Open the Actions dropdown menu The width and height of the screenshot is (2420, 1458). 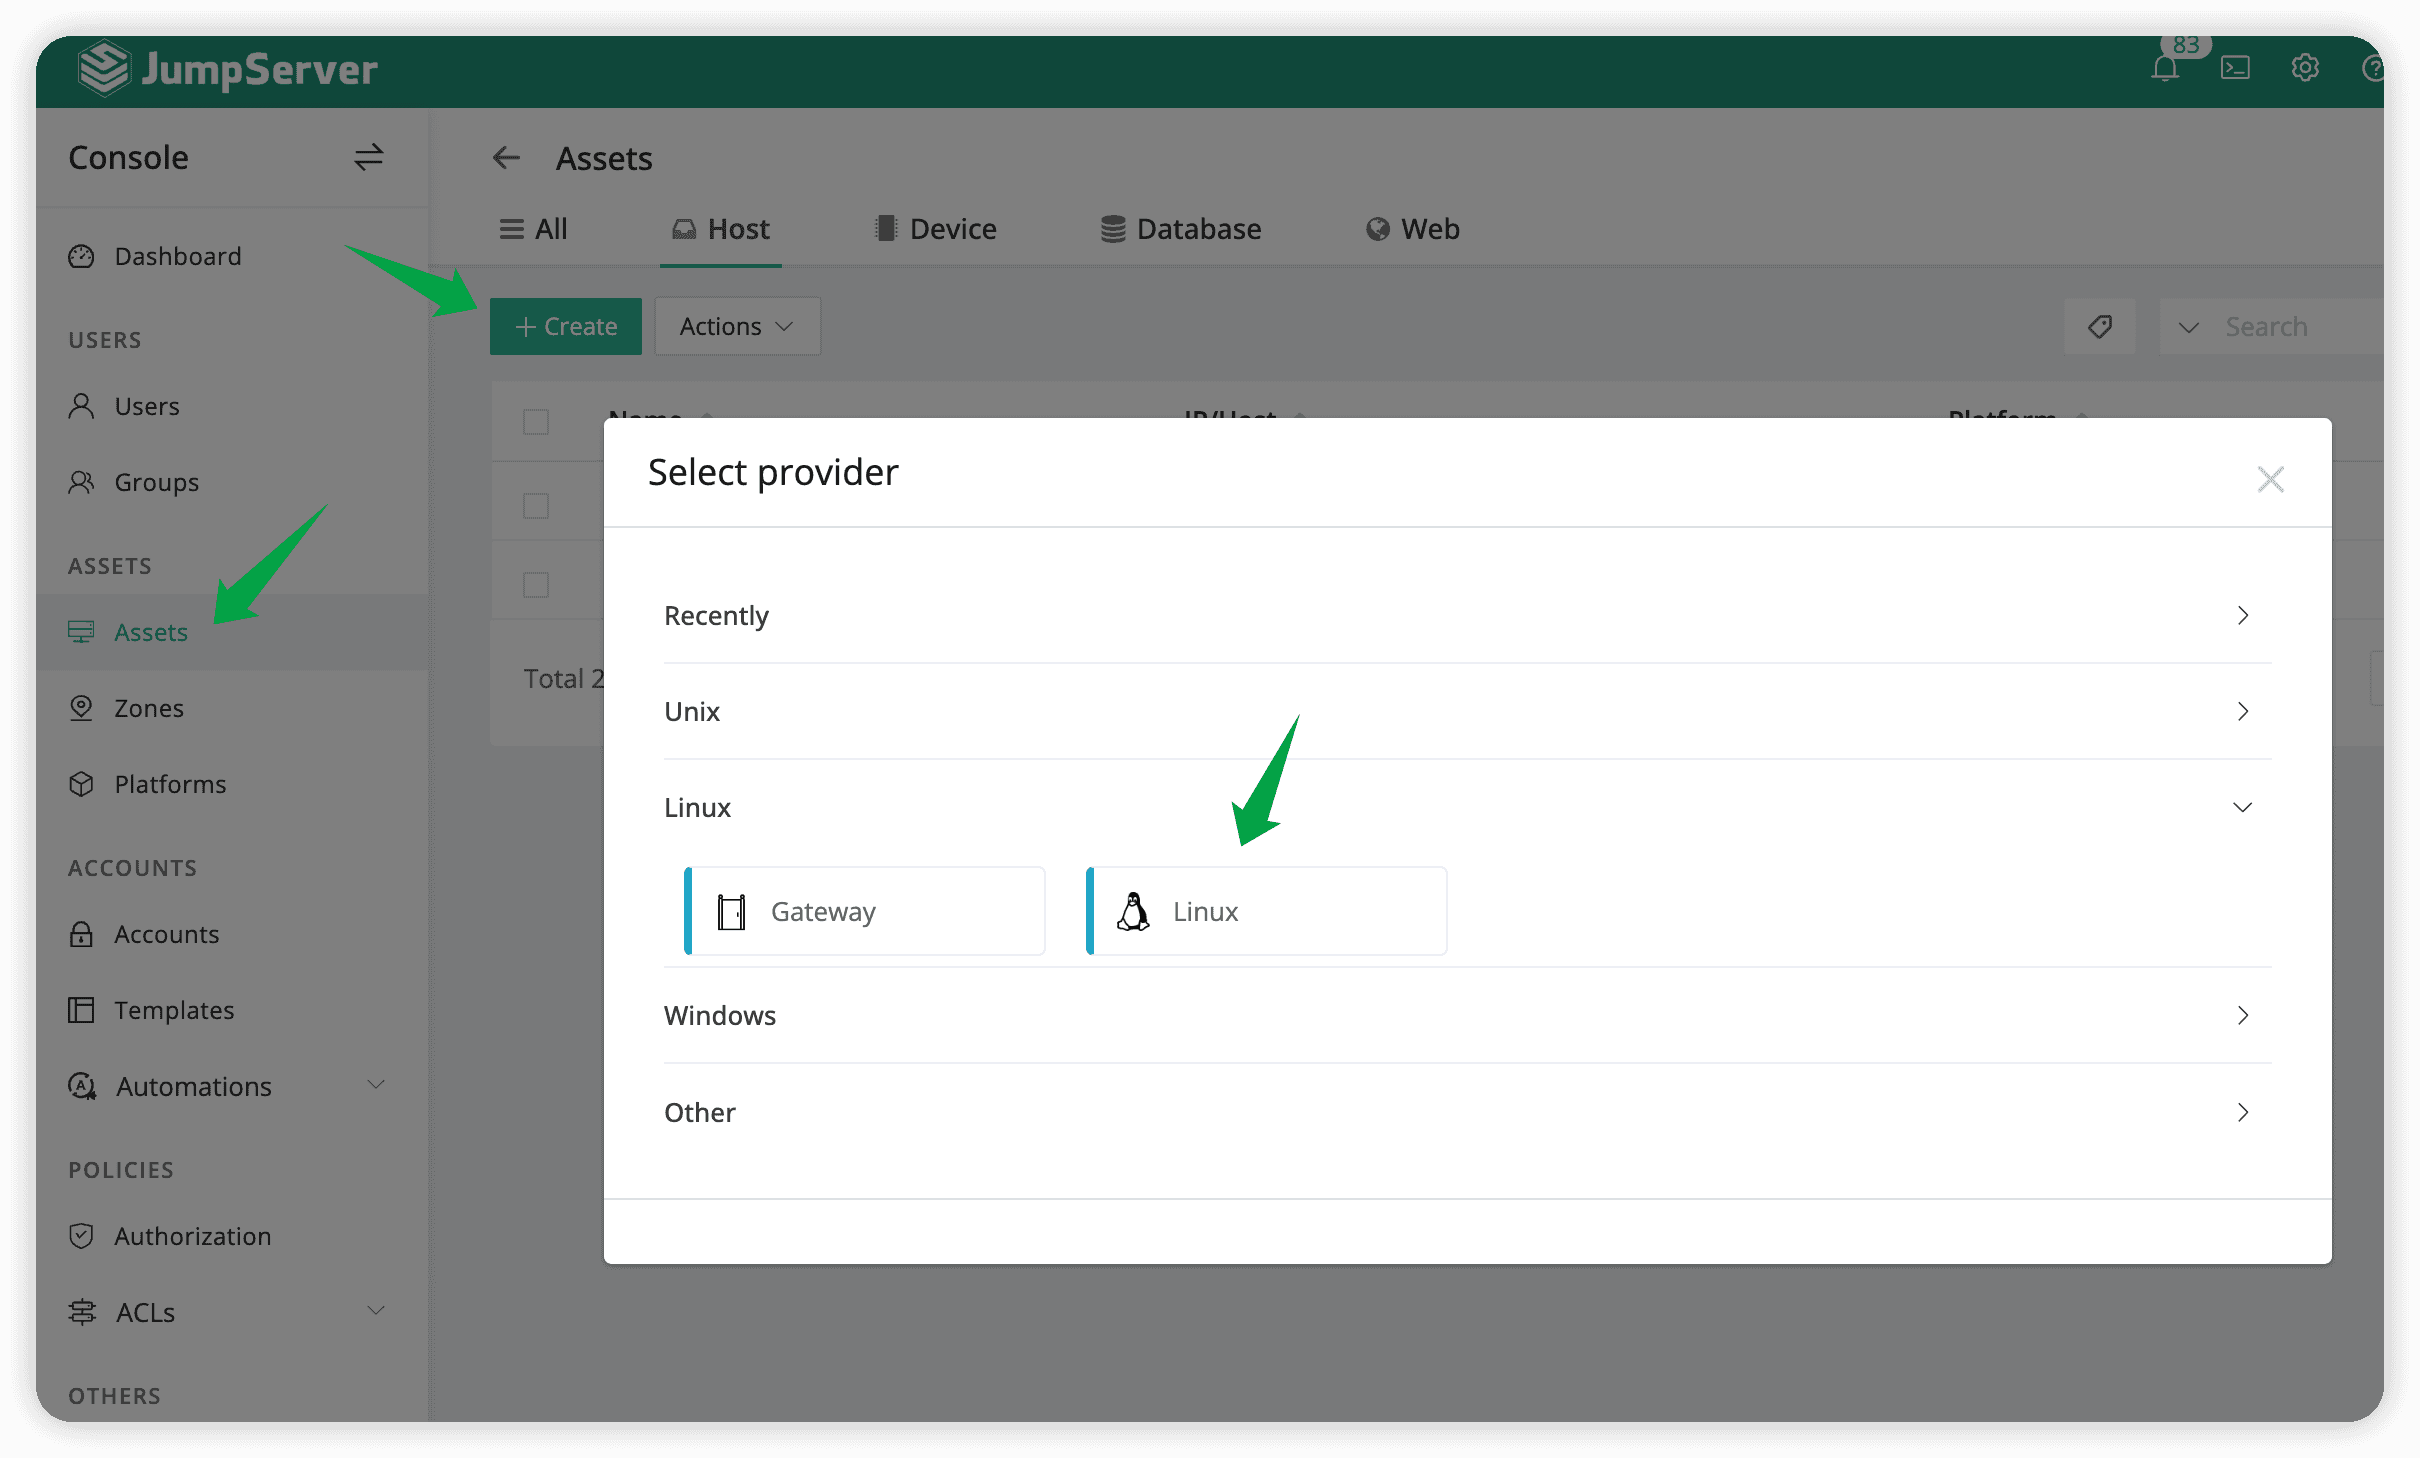[x=735, y=325]
